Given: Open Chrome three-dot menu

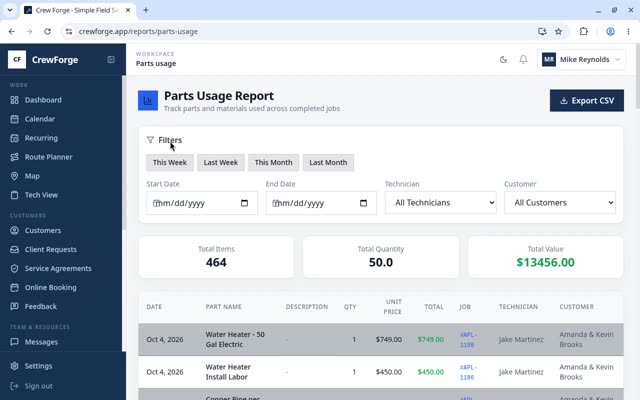Looking at the screenshot, I should (x=628, y=31).
